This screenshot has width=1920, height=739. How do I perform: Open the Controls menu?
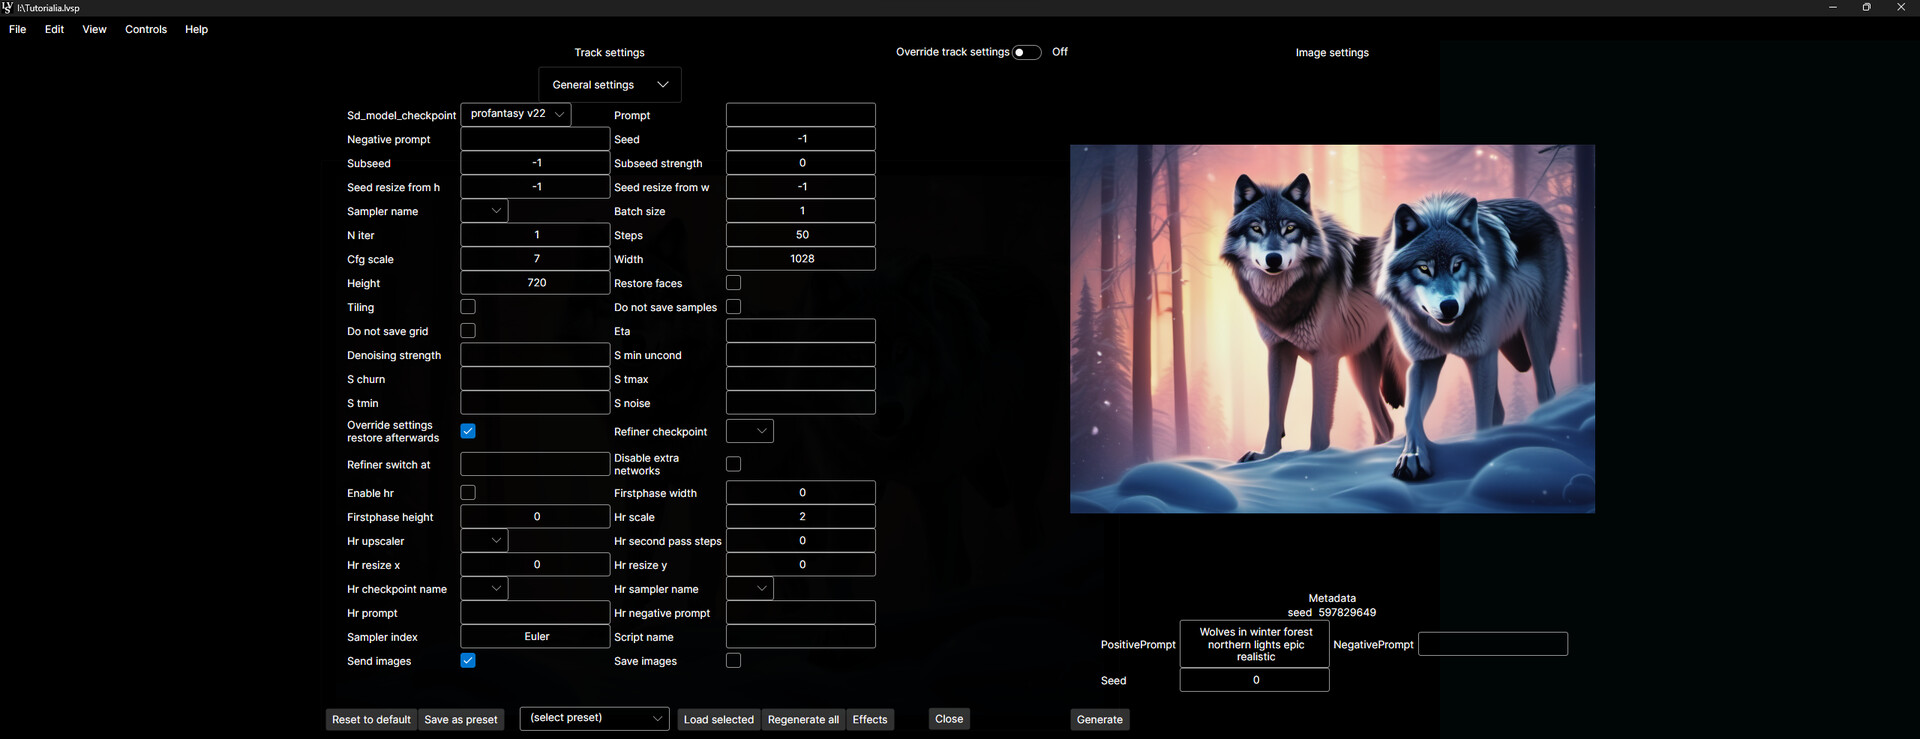click(146, 29)
